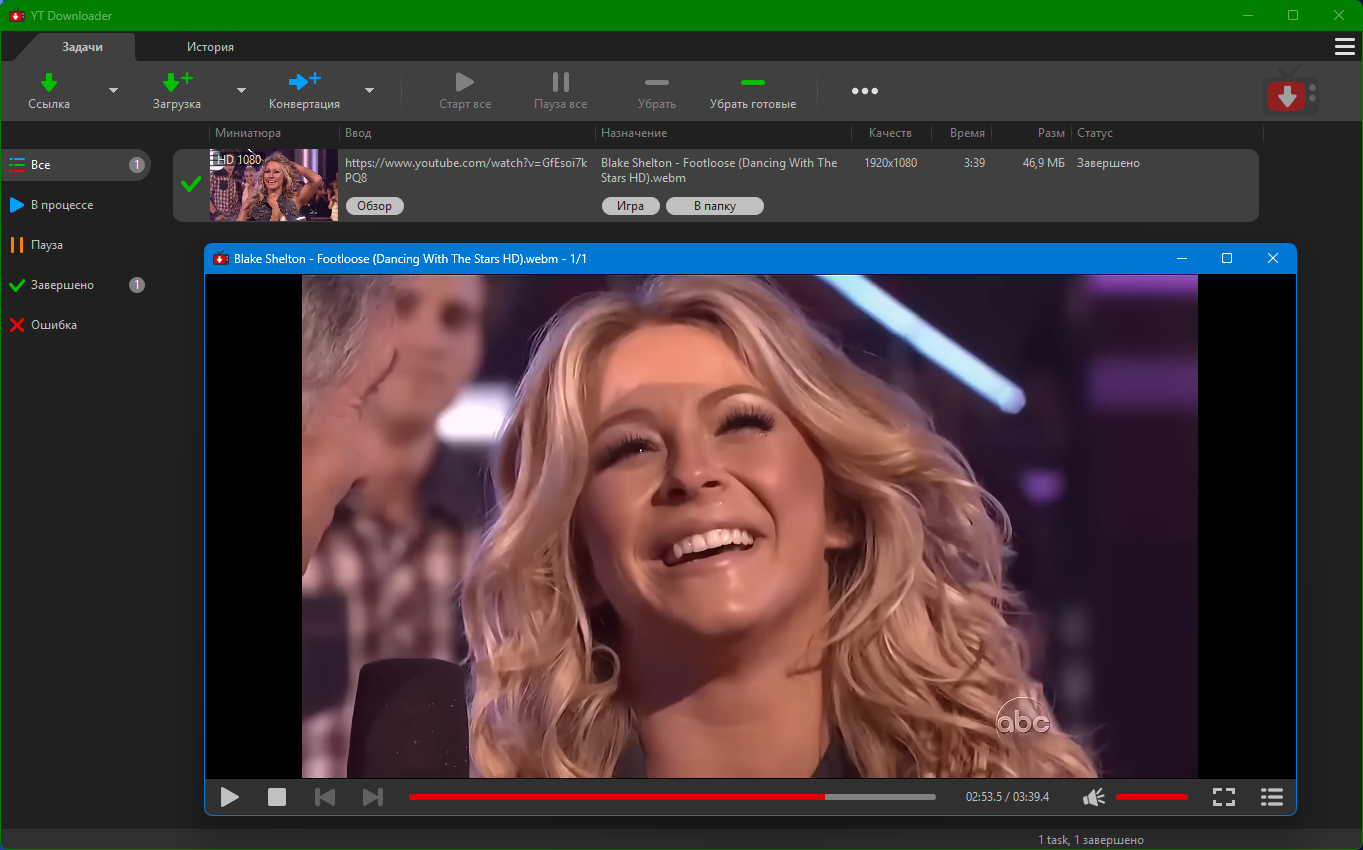Expand the Конвертация dropdown arrow
Screen dimensions: 1363x850
(369, 91)
